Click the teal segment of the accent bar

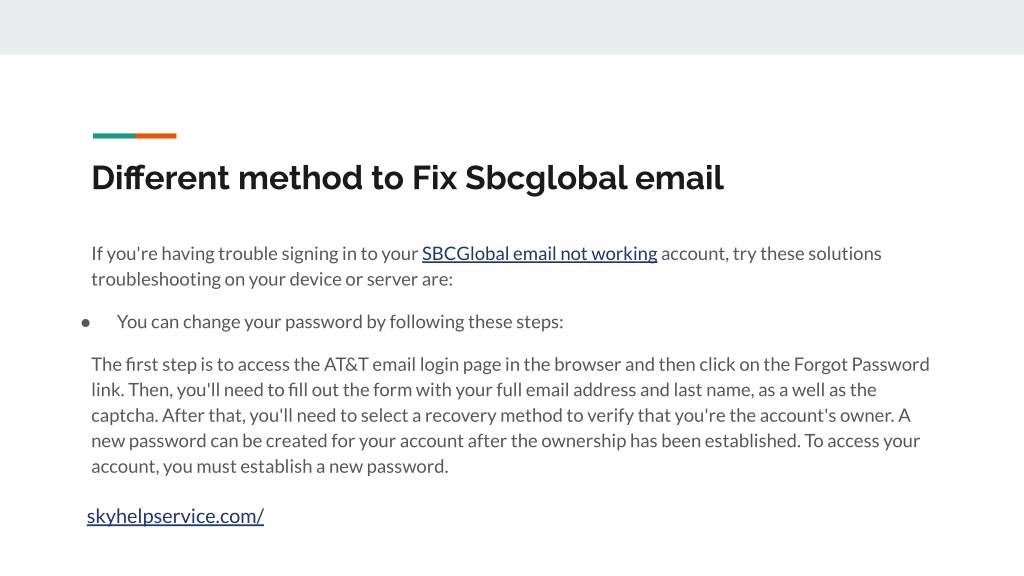pyautogui.click(x=114, y=136)
